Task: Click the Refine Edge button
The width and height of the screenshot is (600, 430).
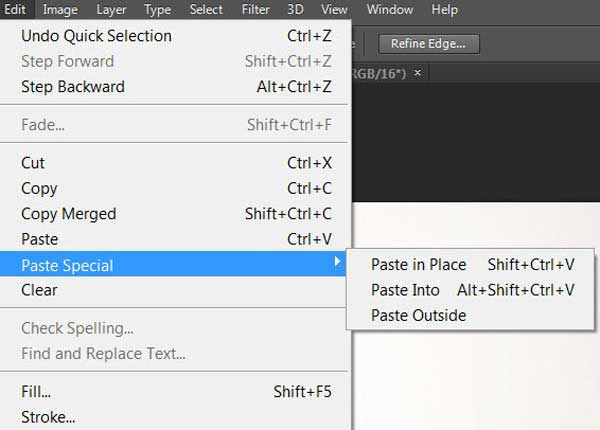Action: pos(429,44)
